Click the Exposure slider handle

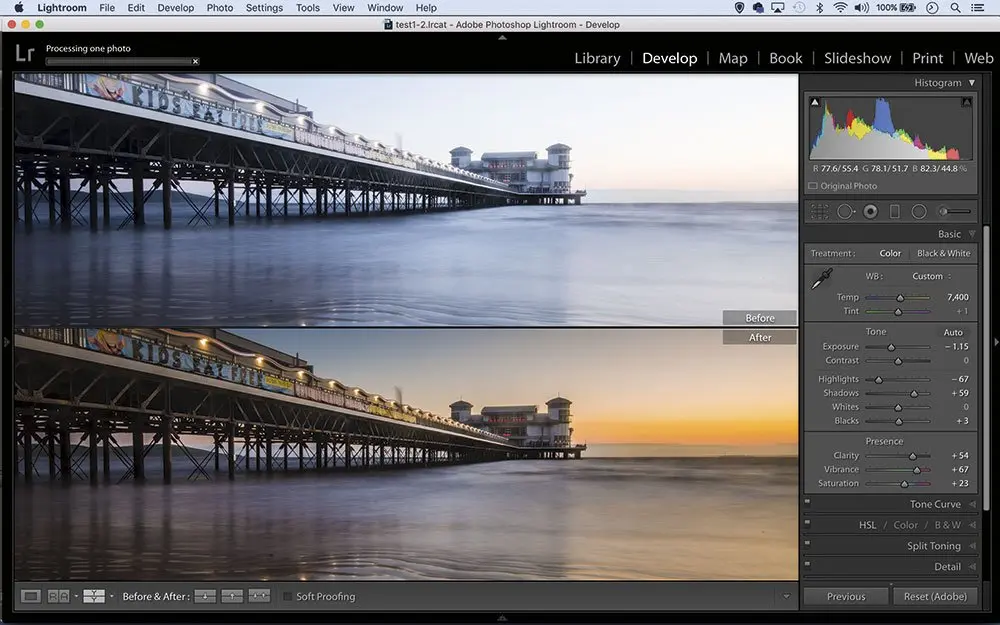891,347
